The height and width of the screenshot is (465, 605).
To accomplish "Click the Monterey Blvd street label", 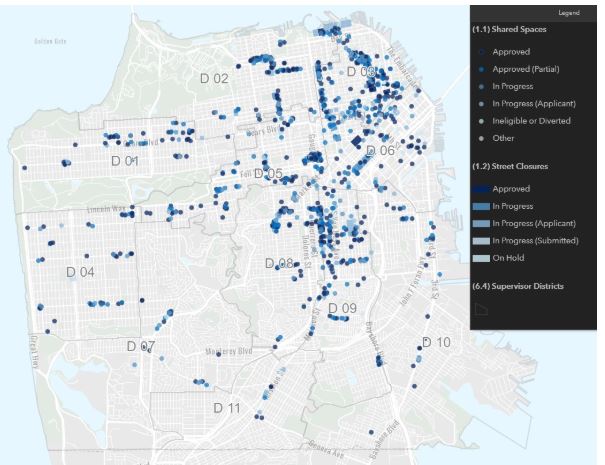I will [x=229, y=352].
